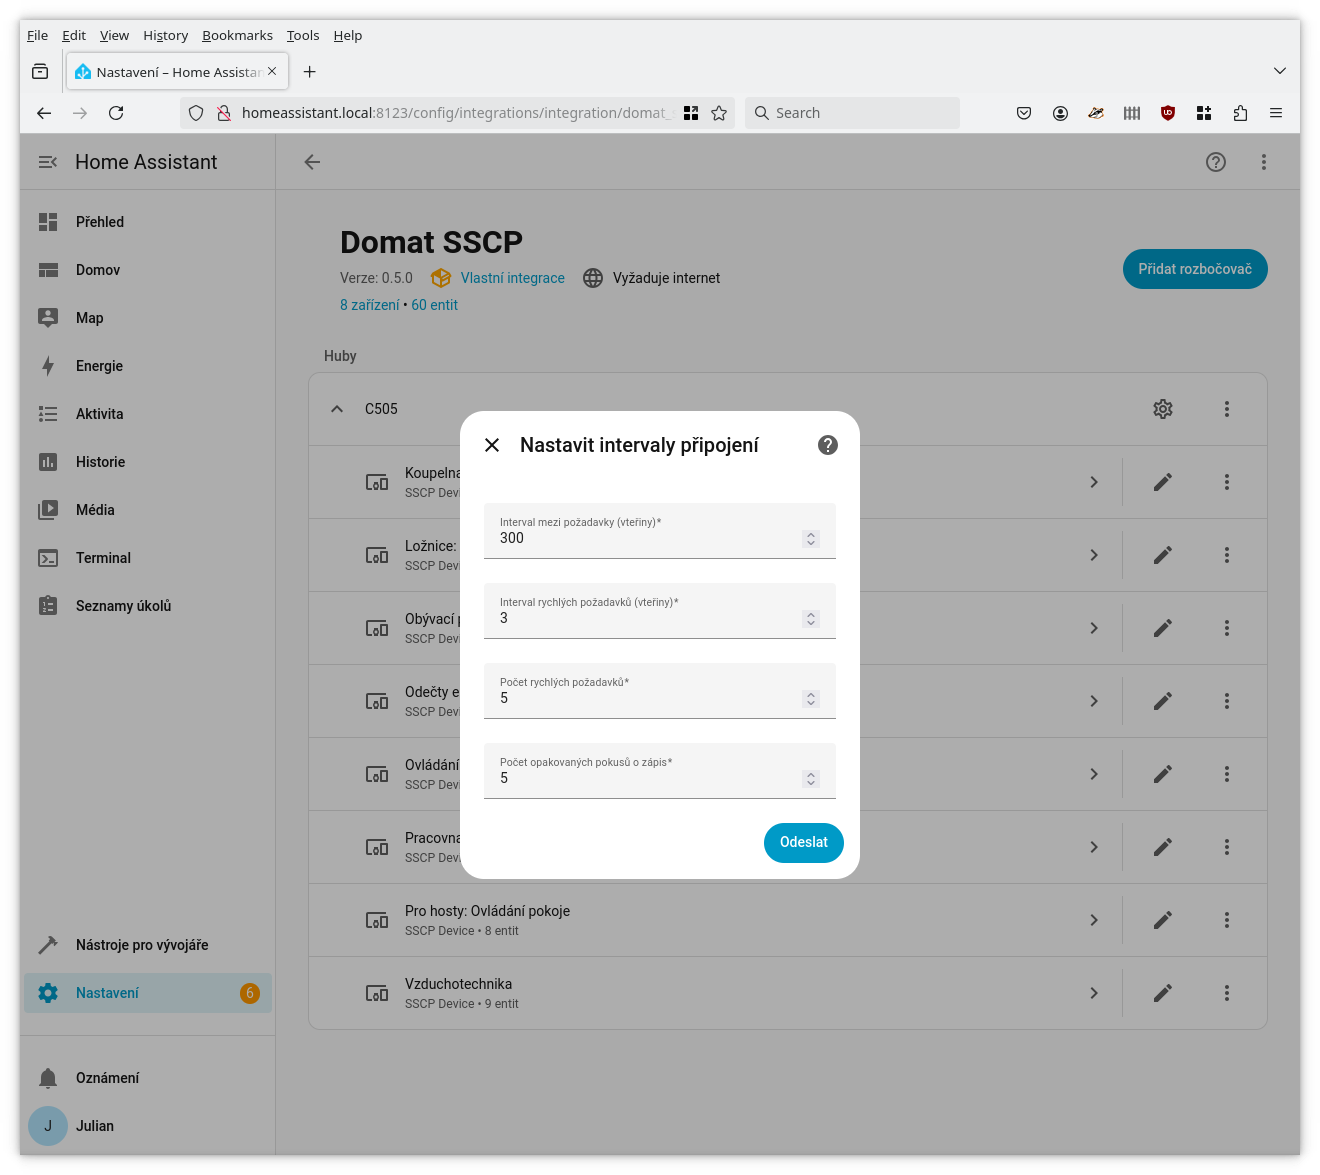Click the Firefox search box
Image resolution: width=1320 pixels, height=1175 pixels.
852,113
